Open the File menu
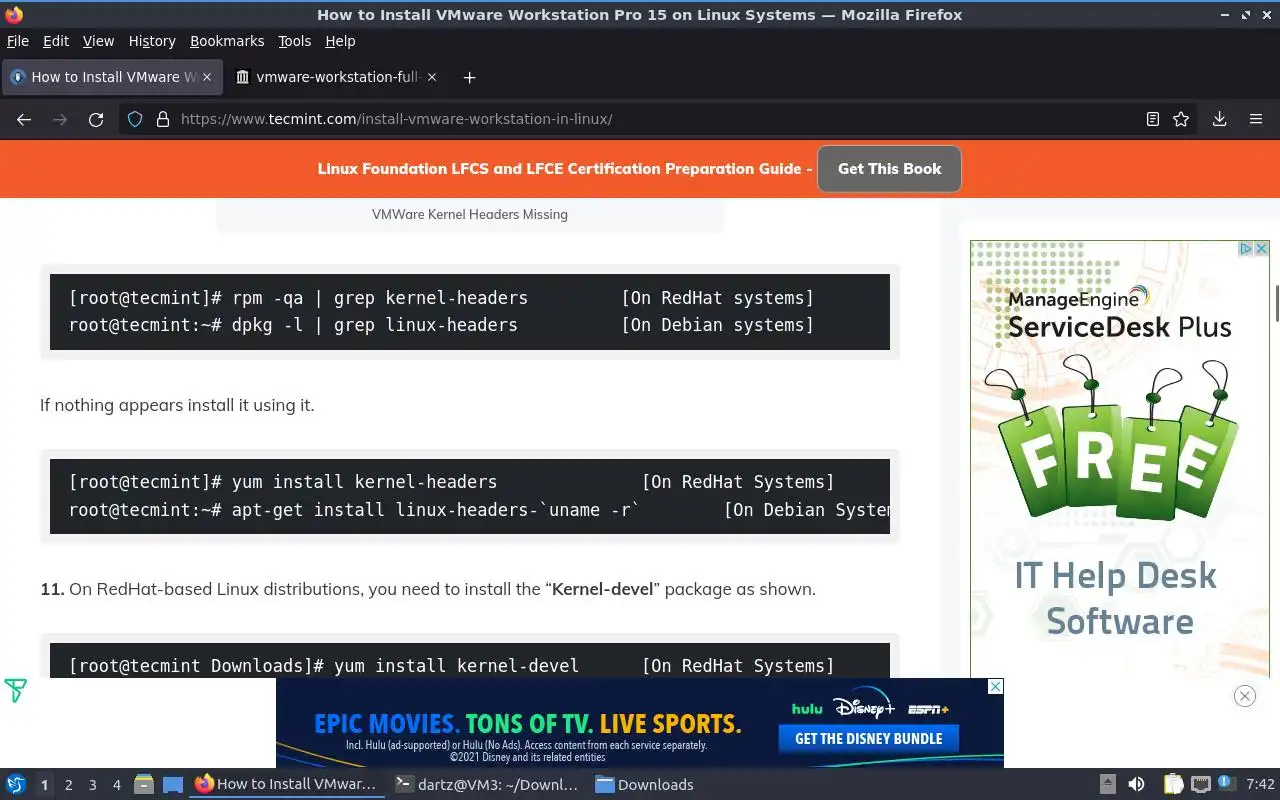1280x800 pixels. pos(18,41)
